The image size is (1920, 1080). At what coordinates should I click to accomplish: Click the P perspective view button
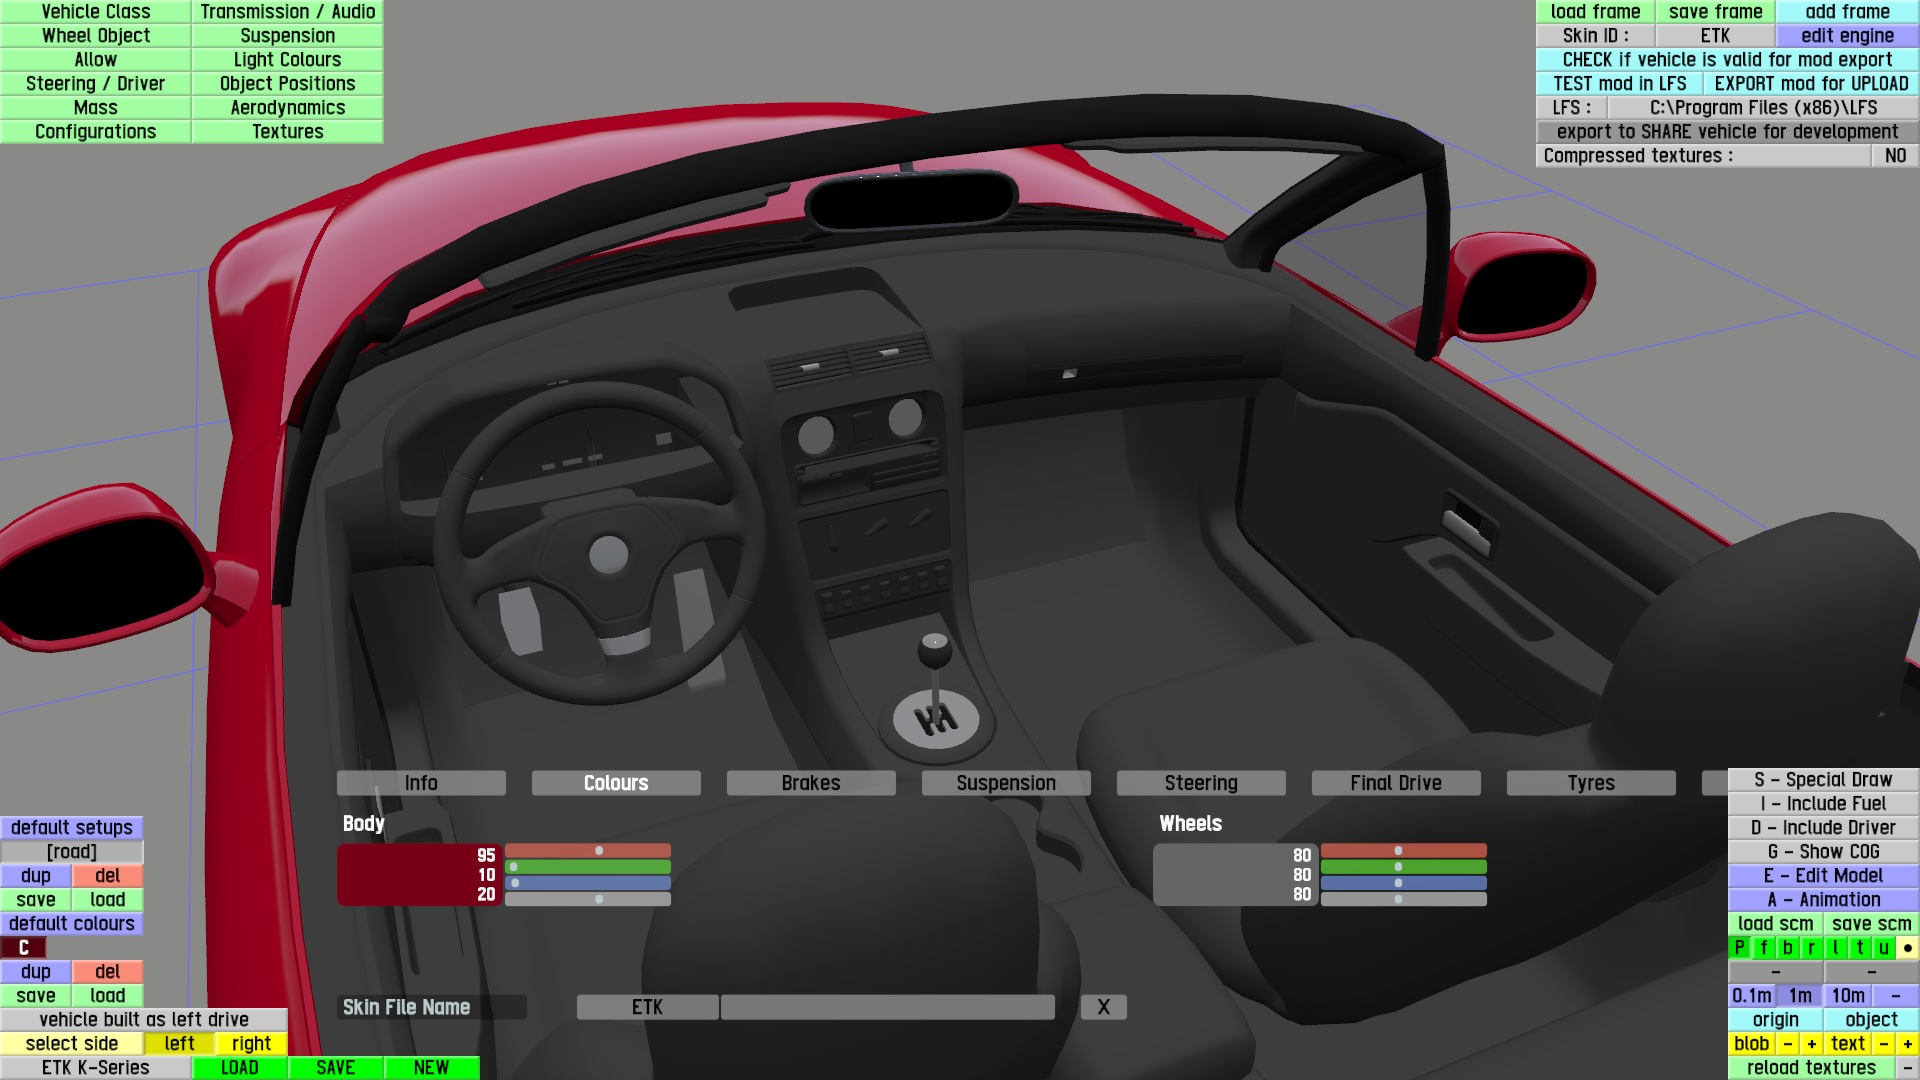tap(1739, 948)
